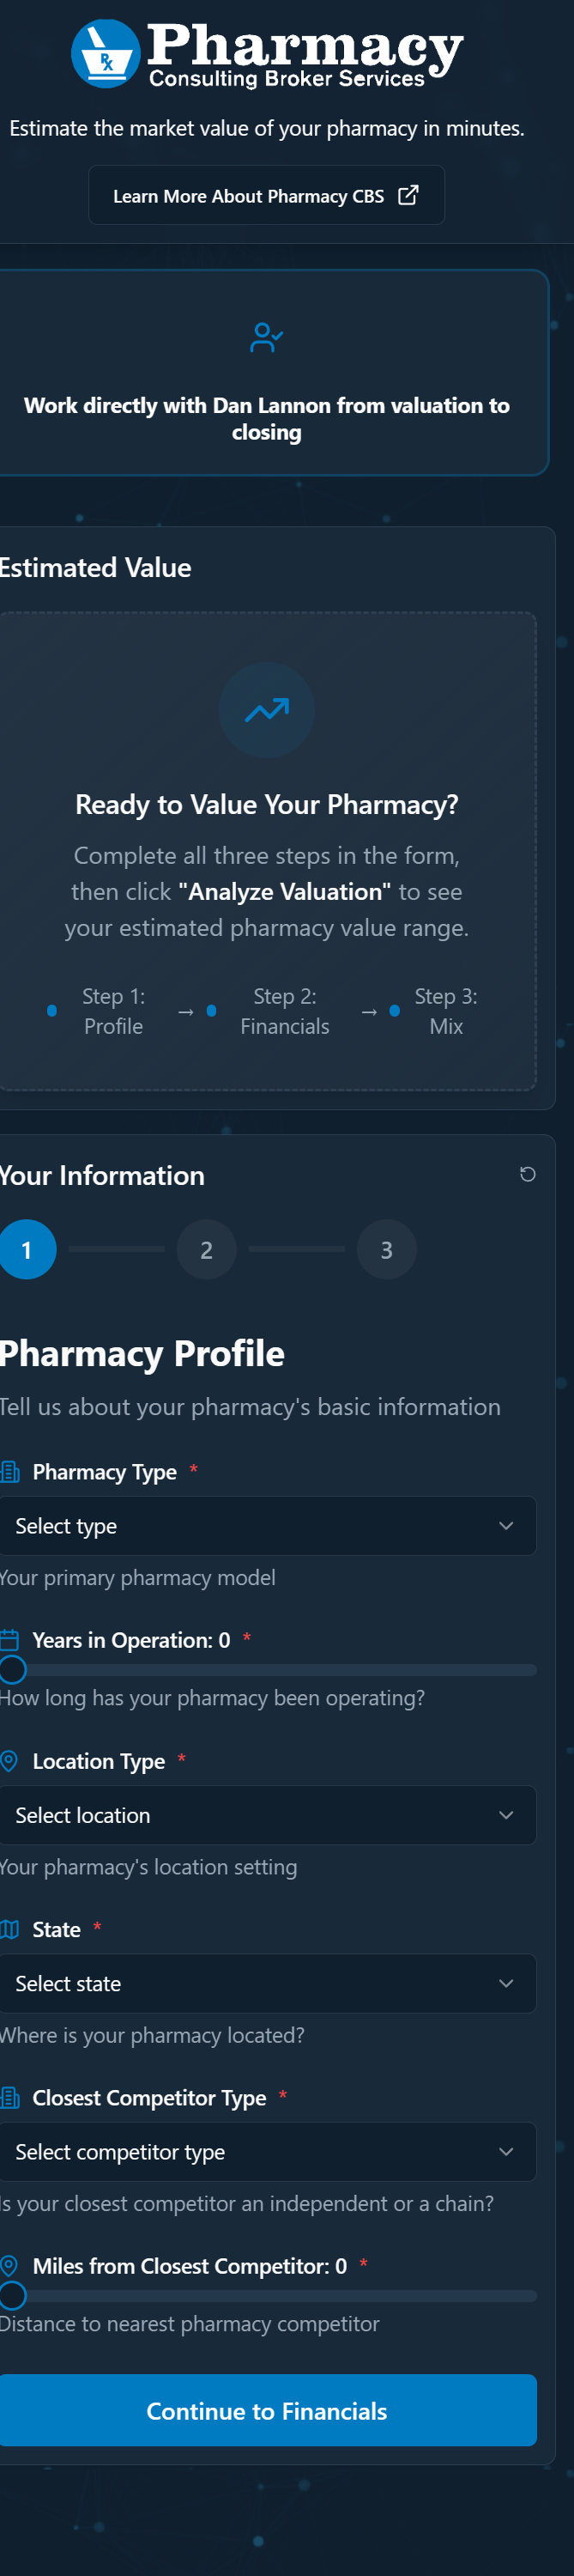This screenshot has height=2576, width=574.
Task: Click the Learn More About Pharmacy CBS button
Action: [266, 195]
